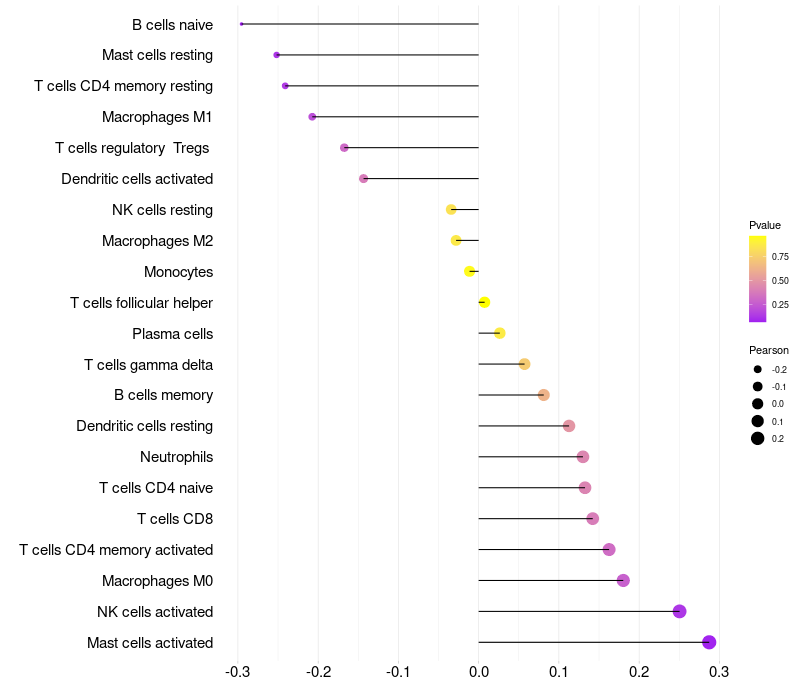Select the Neutrophils axis label

177,457
